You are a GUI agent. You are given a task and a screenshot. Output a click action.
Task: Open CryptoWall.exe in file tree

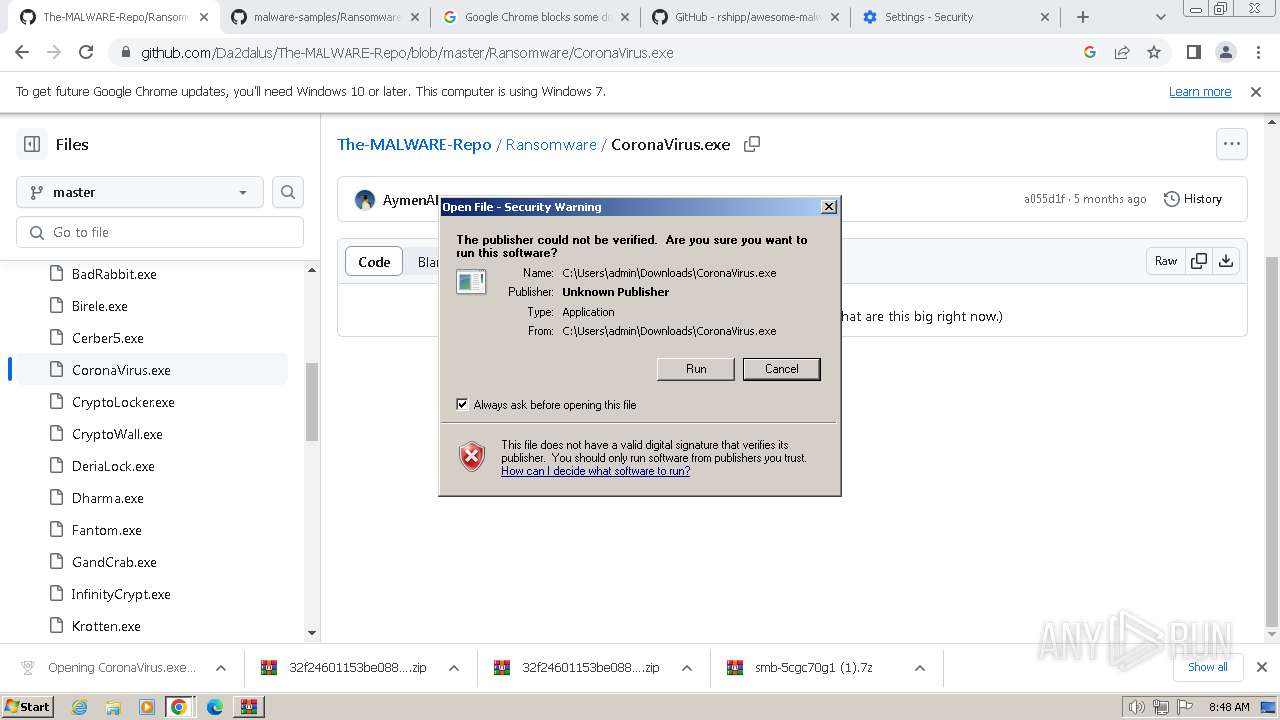pos(117,434)
